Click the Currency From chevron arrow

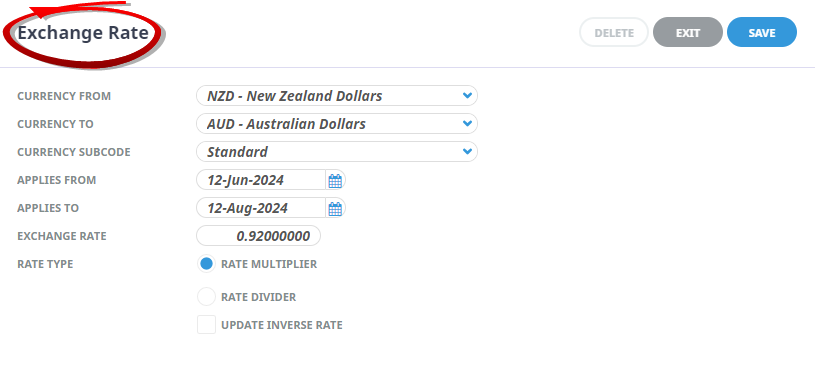click(x=467, y=96)
